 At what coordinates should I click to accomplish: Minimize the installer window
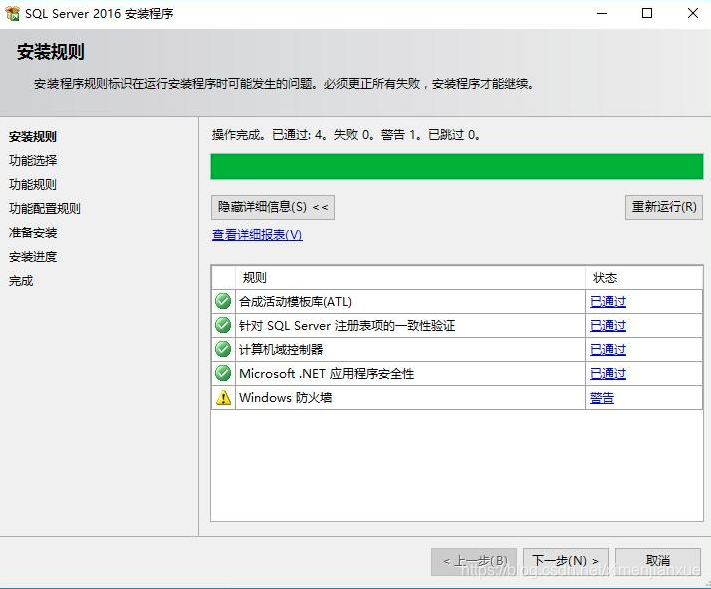pyautogui.click(x=602, y=14)
